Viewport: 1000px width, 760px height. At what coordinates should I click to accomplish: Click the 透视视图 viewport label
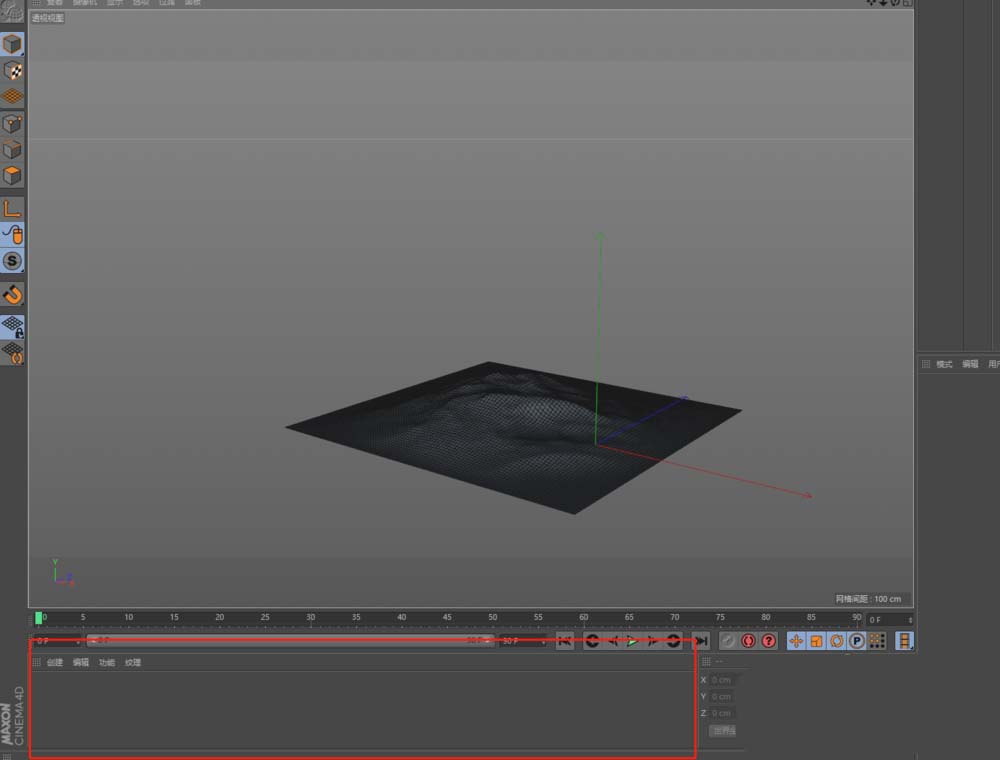coord(48,18)
